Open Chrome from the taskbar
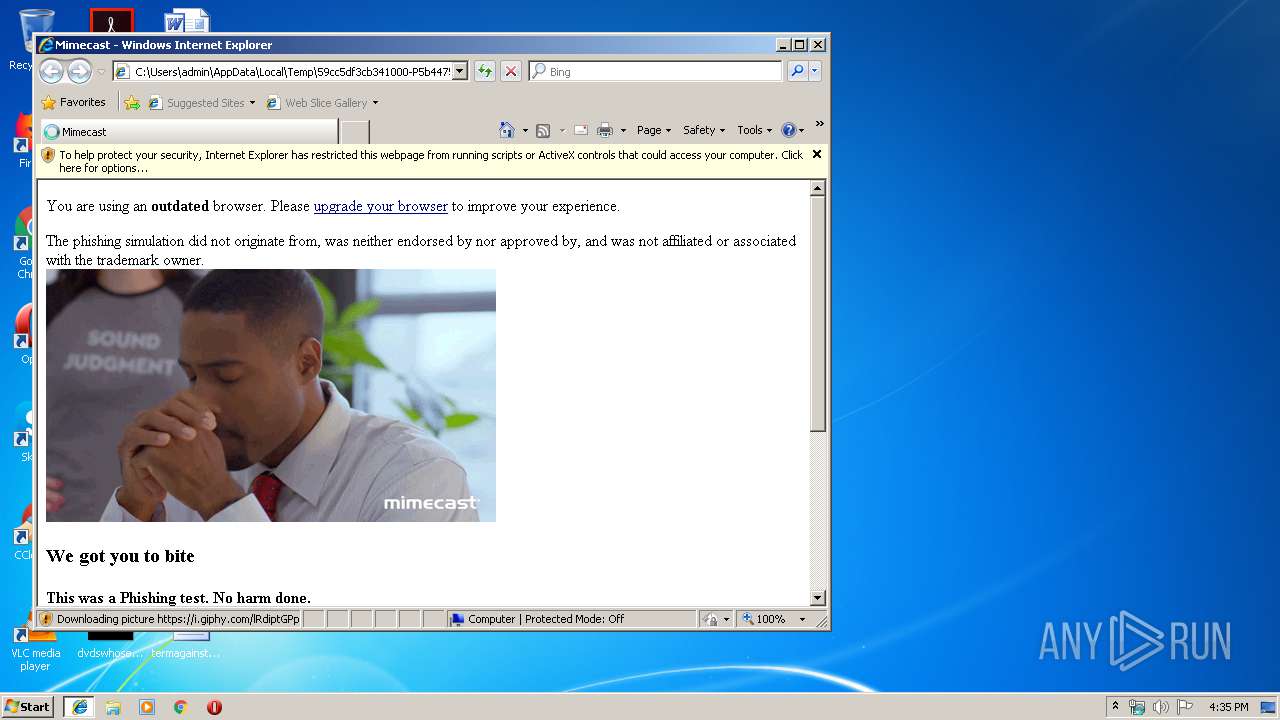Image resolution: width=1280 pixels, height=720 pixels. point(181,706)
